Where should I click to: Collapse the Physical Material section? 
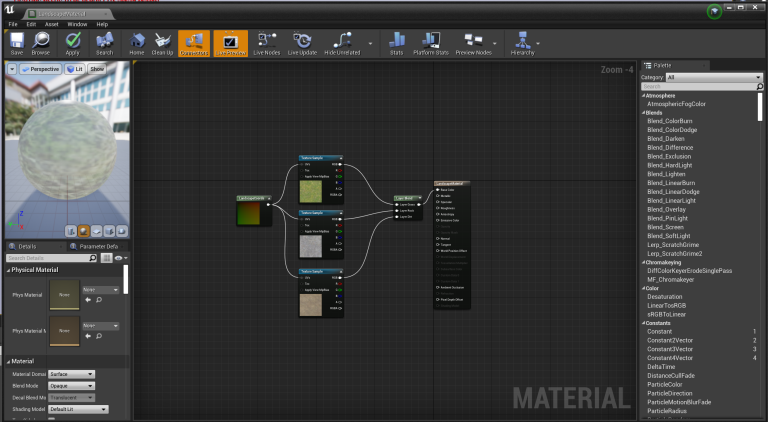click(x=9, y=269)
